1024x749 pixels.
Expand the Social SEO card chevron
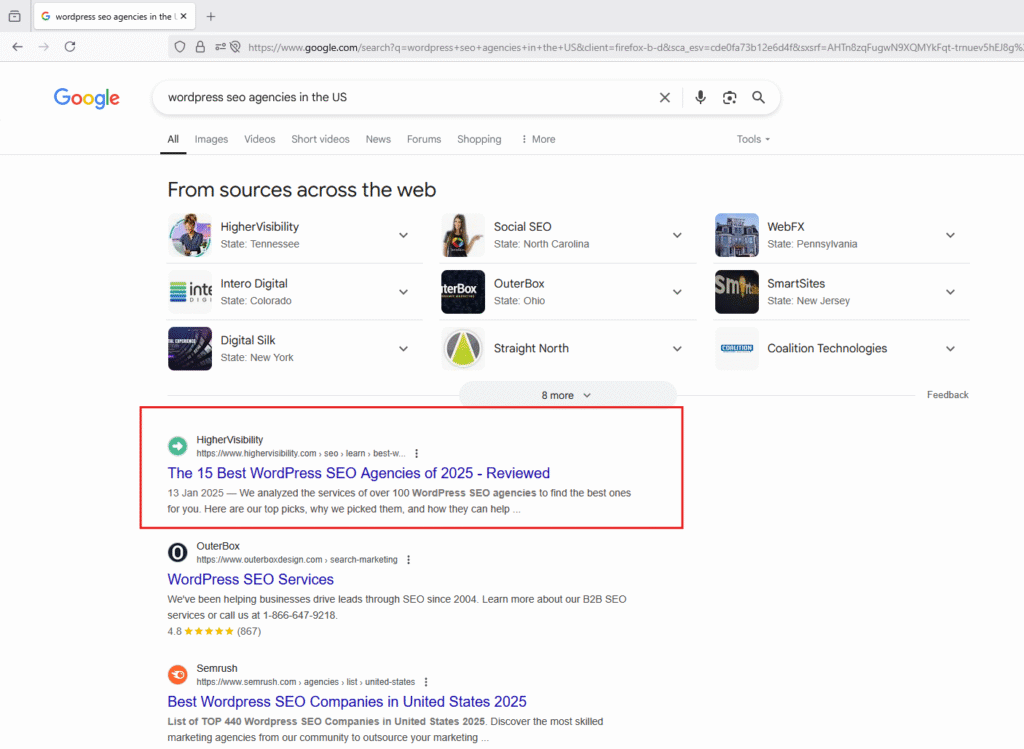pyautogui.click(x=677, y=235)
